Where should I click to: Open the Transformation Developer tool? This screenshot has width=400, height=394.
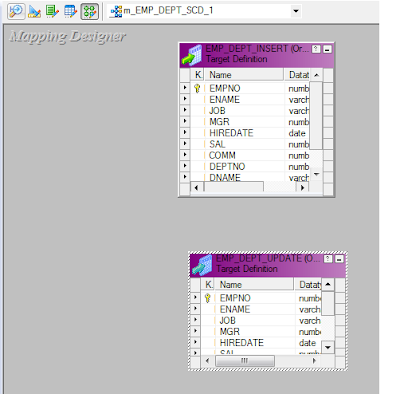(x=52, y=11)
